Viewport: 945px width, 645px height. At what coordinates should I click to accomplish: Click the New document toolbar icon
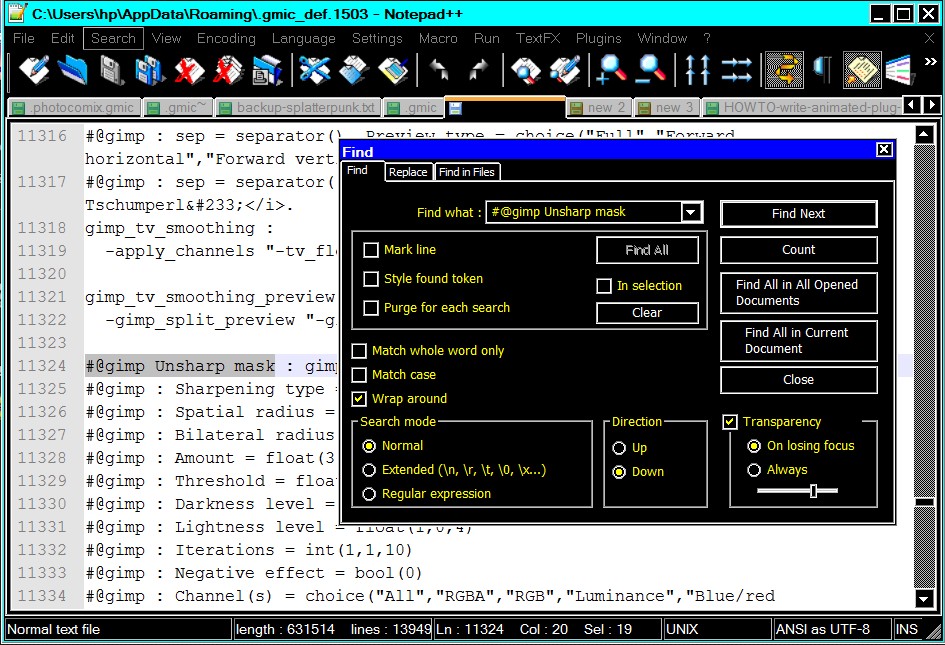click(34, 70)
